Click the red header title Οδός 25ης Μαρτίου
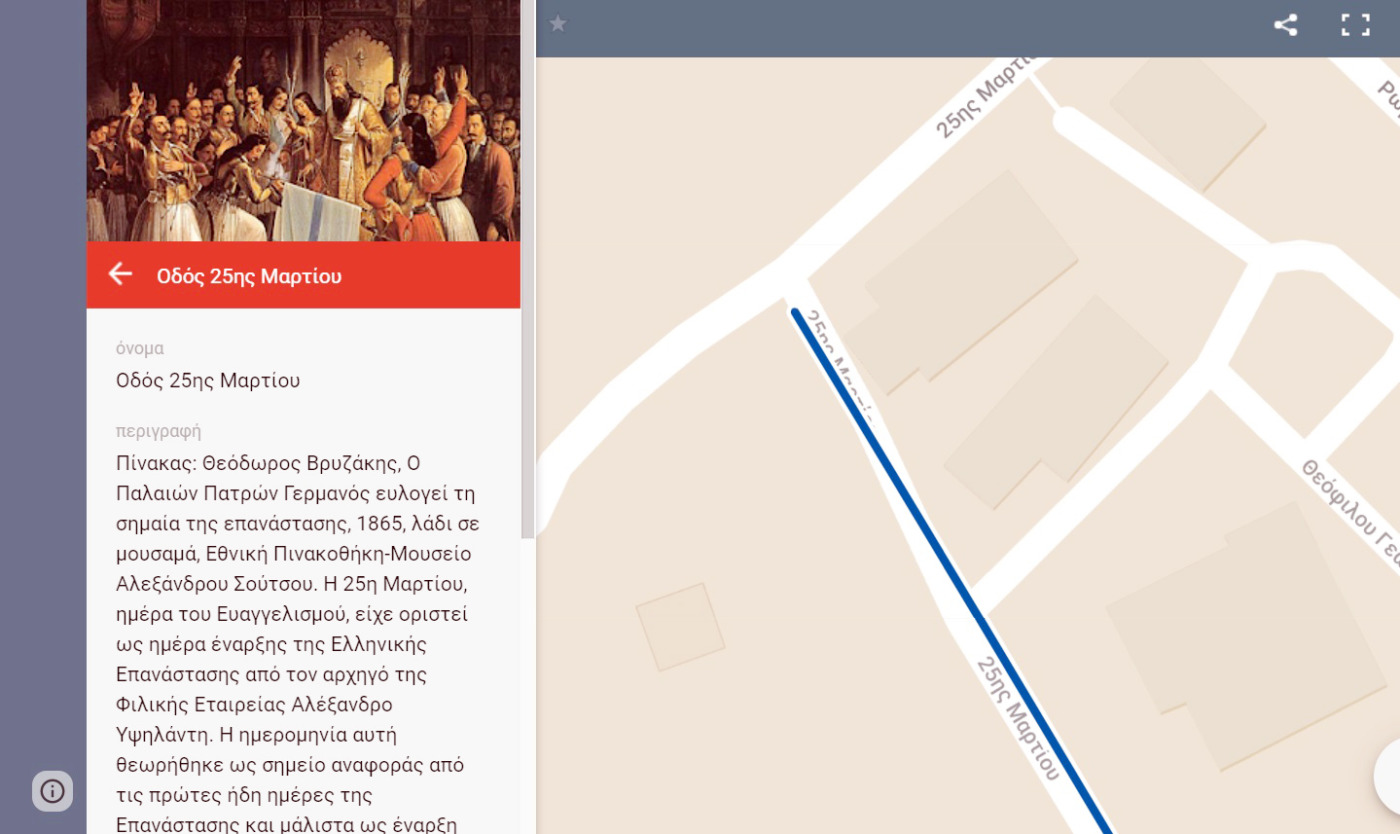This screenshot has height=834, width=1400. point(249,276)
